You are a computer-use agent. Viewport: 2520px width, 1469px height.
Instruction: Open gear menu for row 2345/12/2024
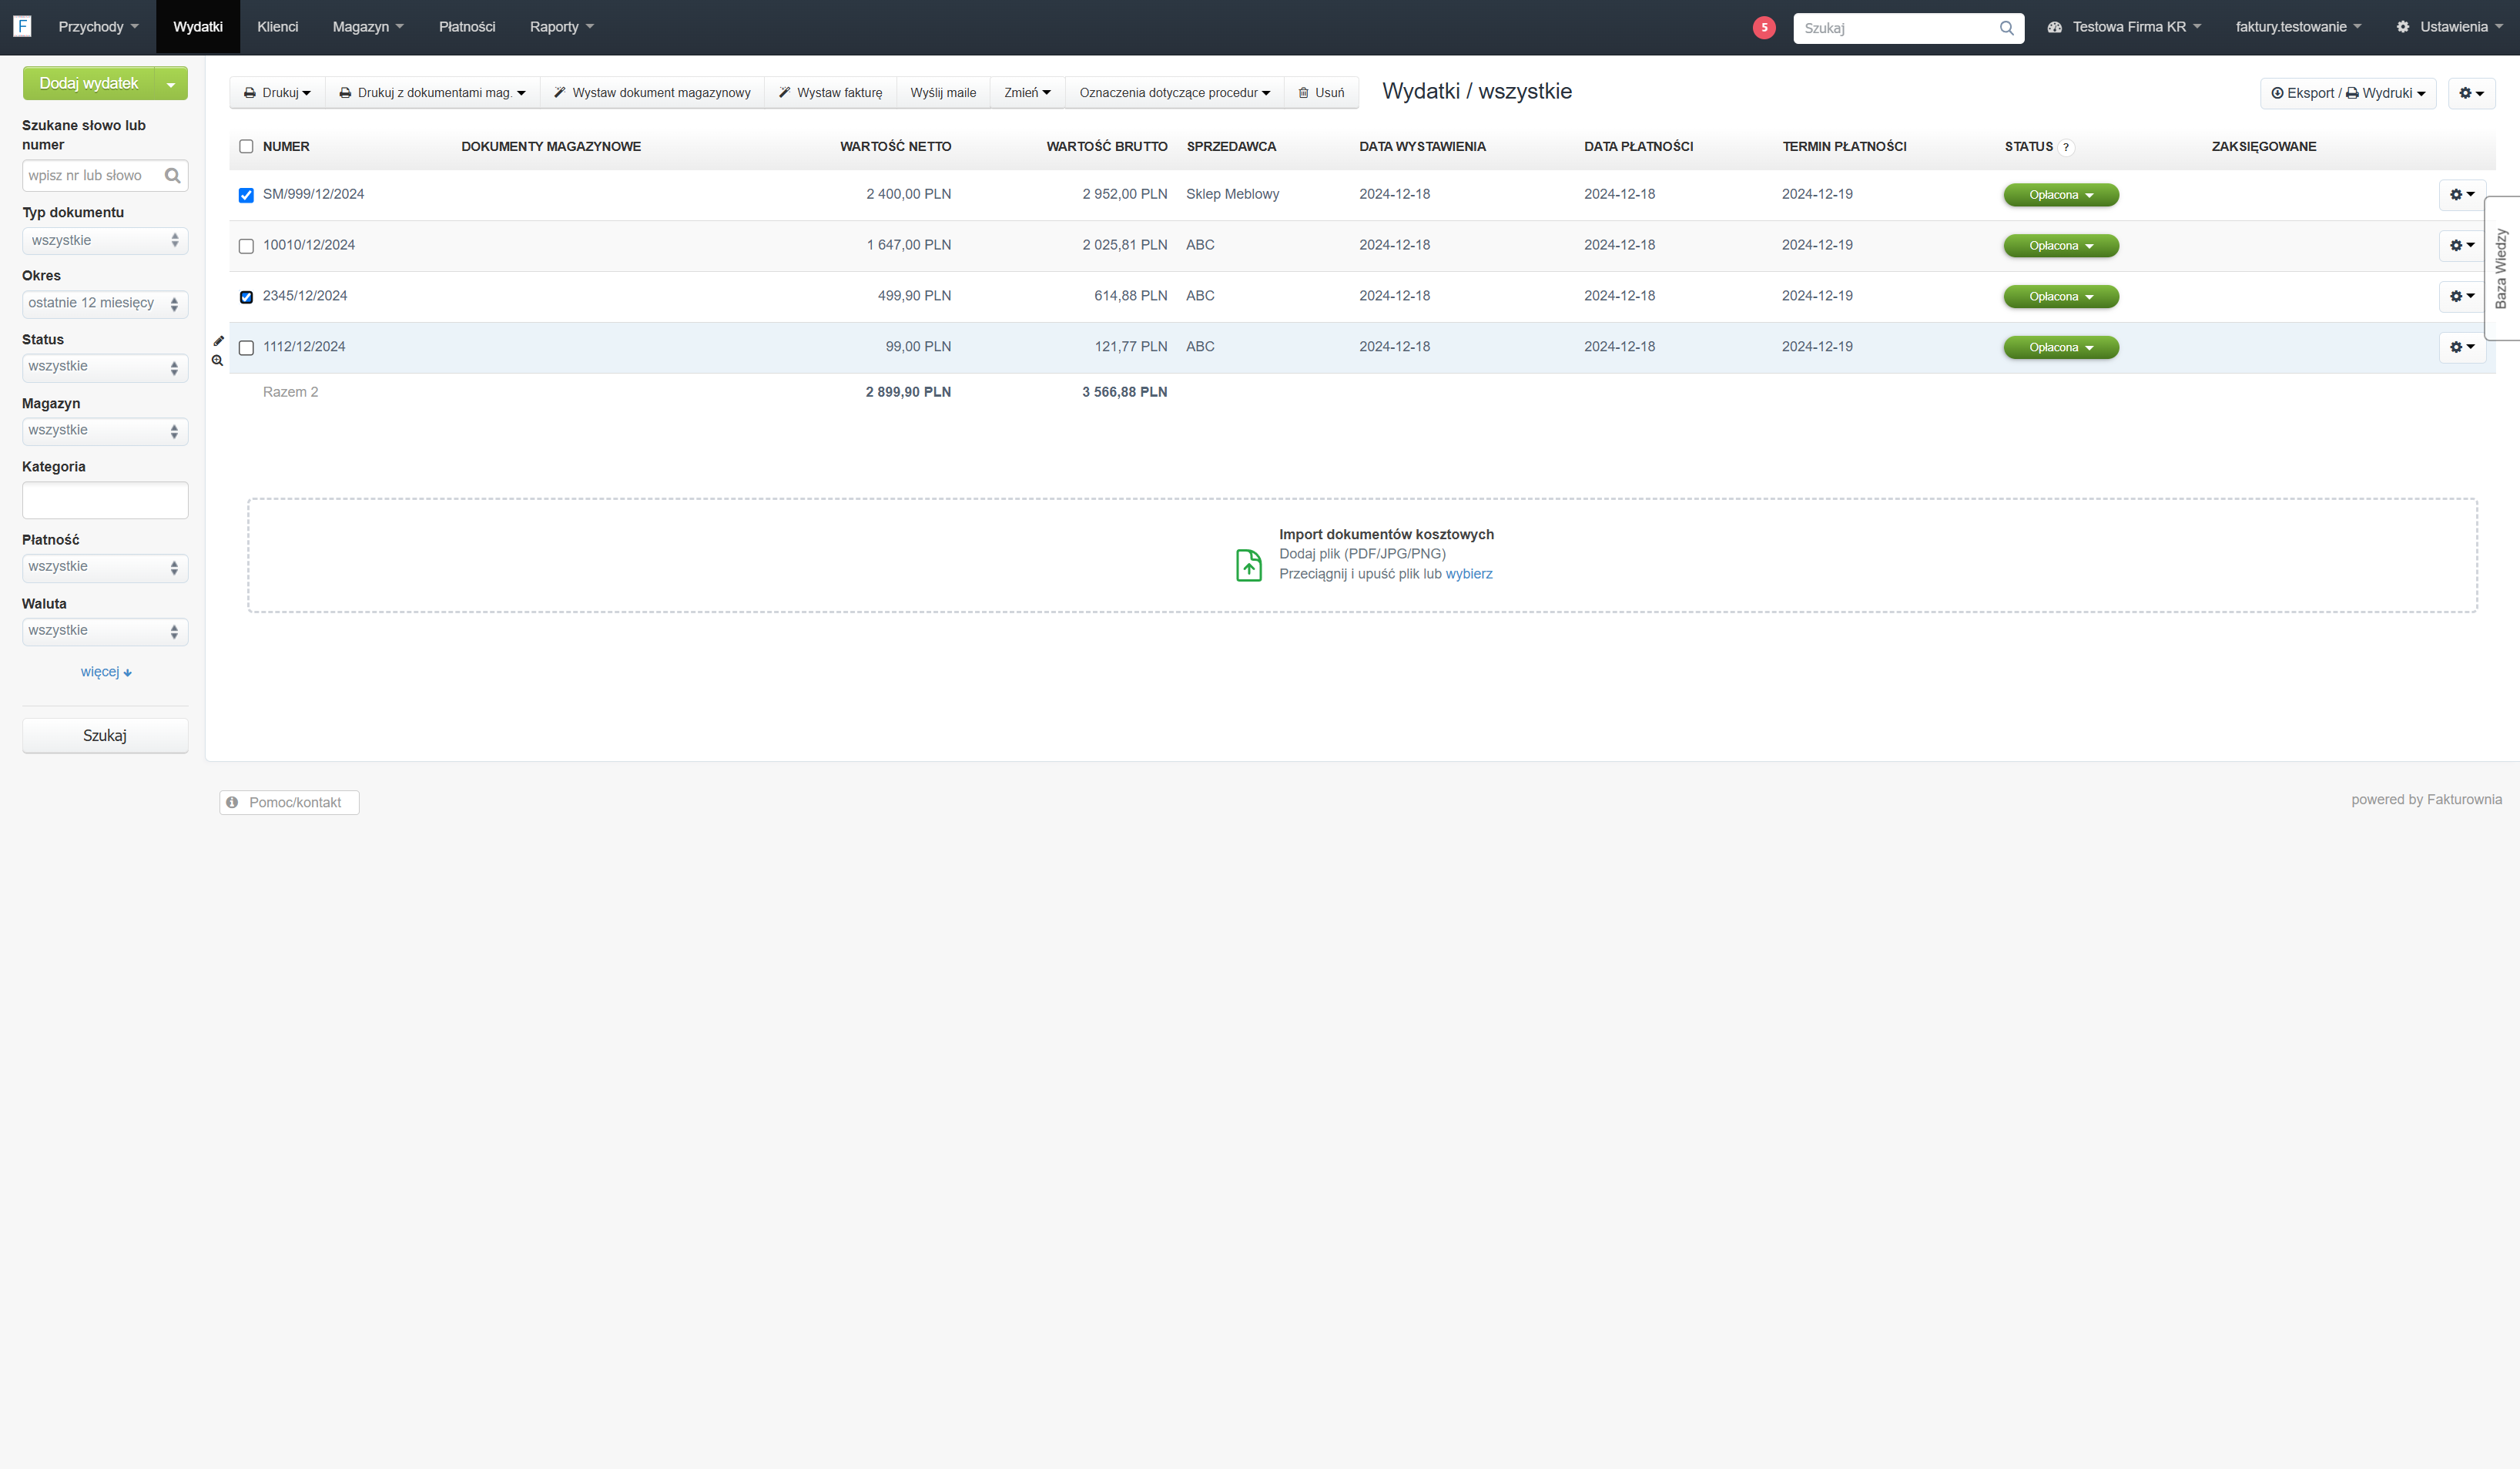pos(2462,296)
